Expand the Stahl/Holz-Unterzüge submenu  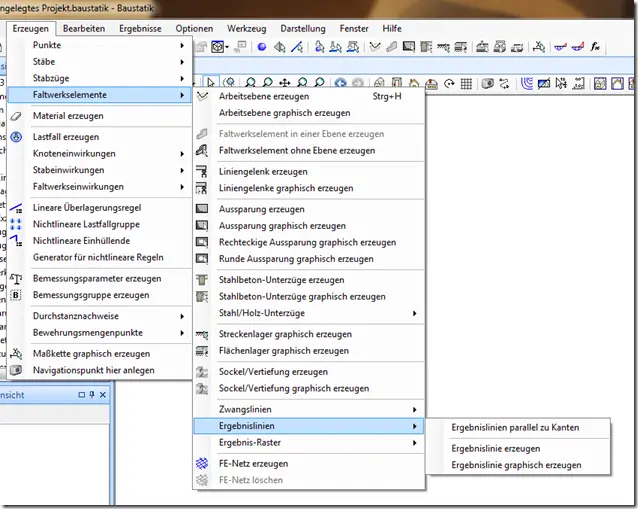pyautogui.click(x=309, y=313)
